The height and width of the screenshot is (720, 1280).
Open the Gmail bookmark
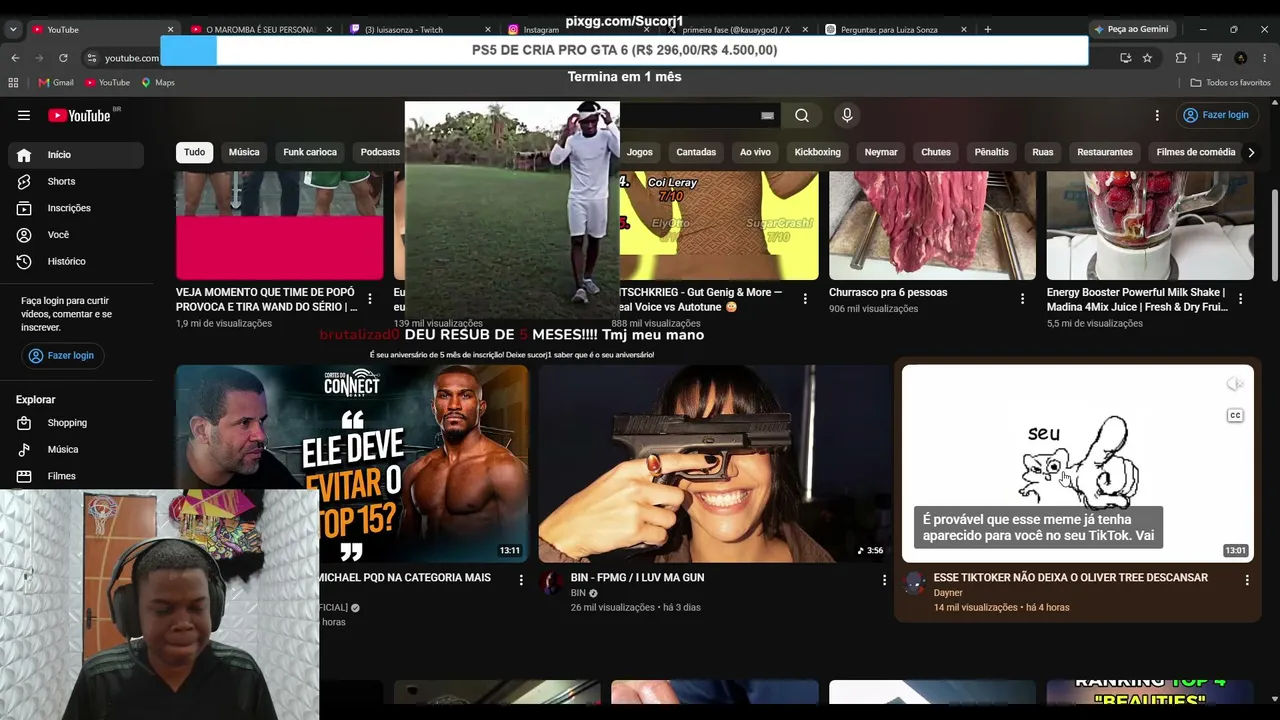click(56, 82)
